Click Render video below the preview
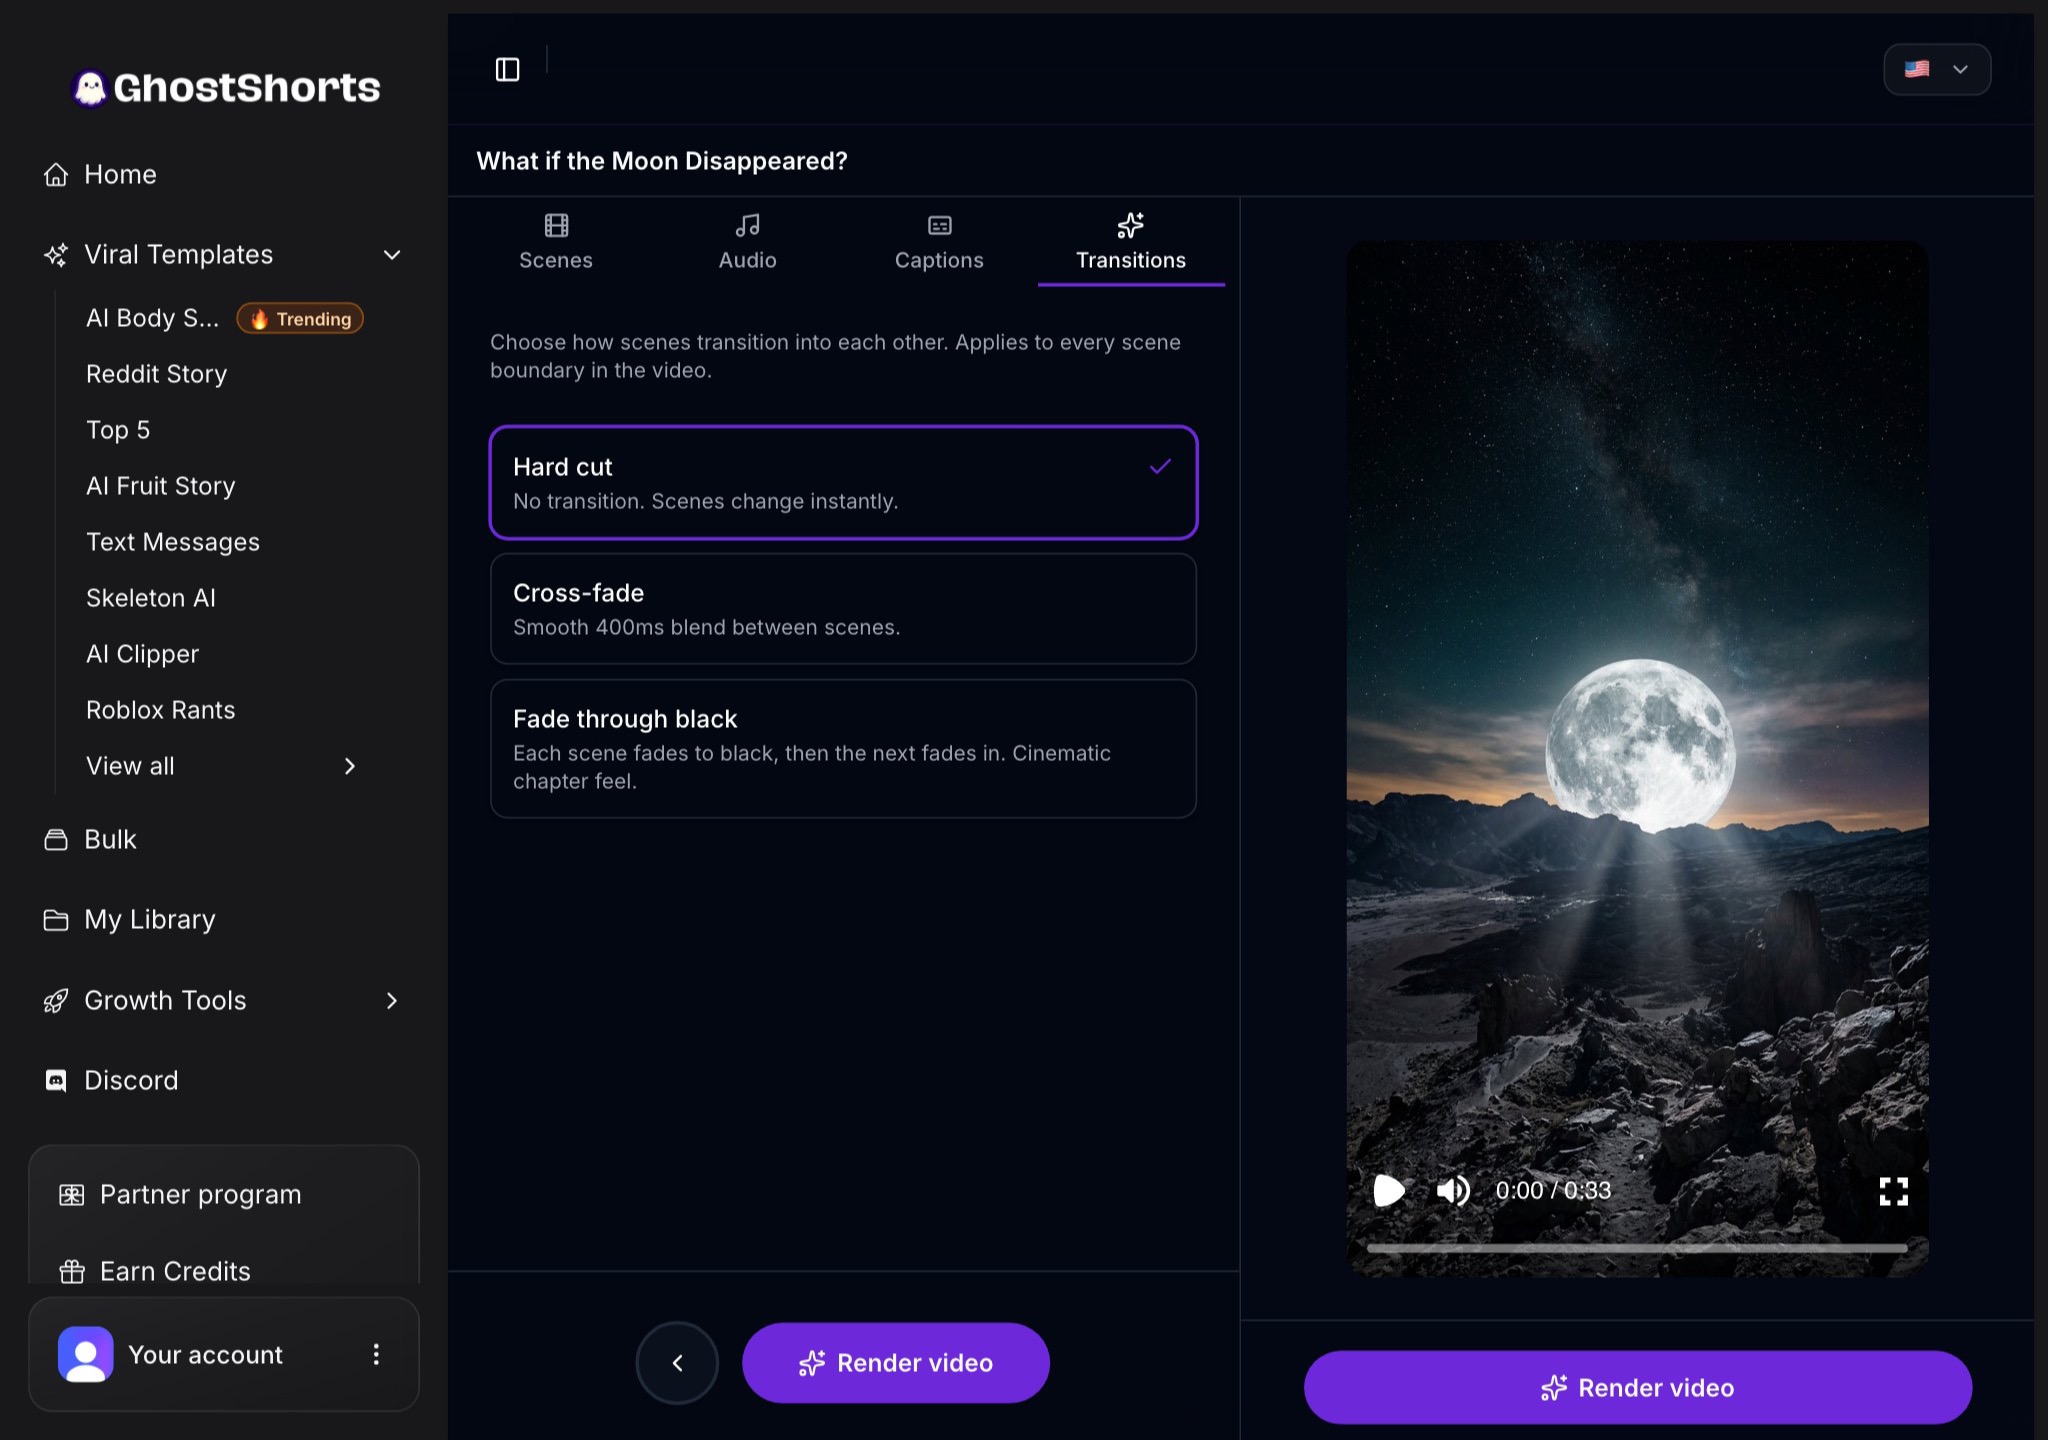 [x=1638, y=1388]
